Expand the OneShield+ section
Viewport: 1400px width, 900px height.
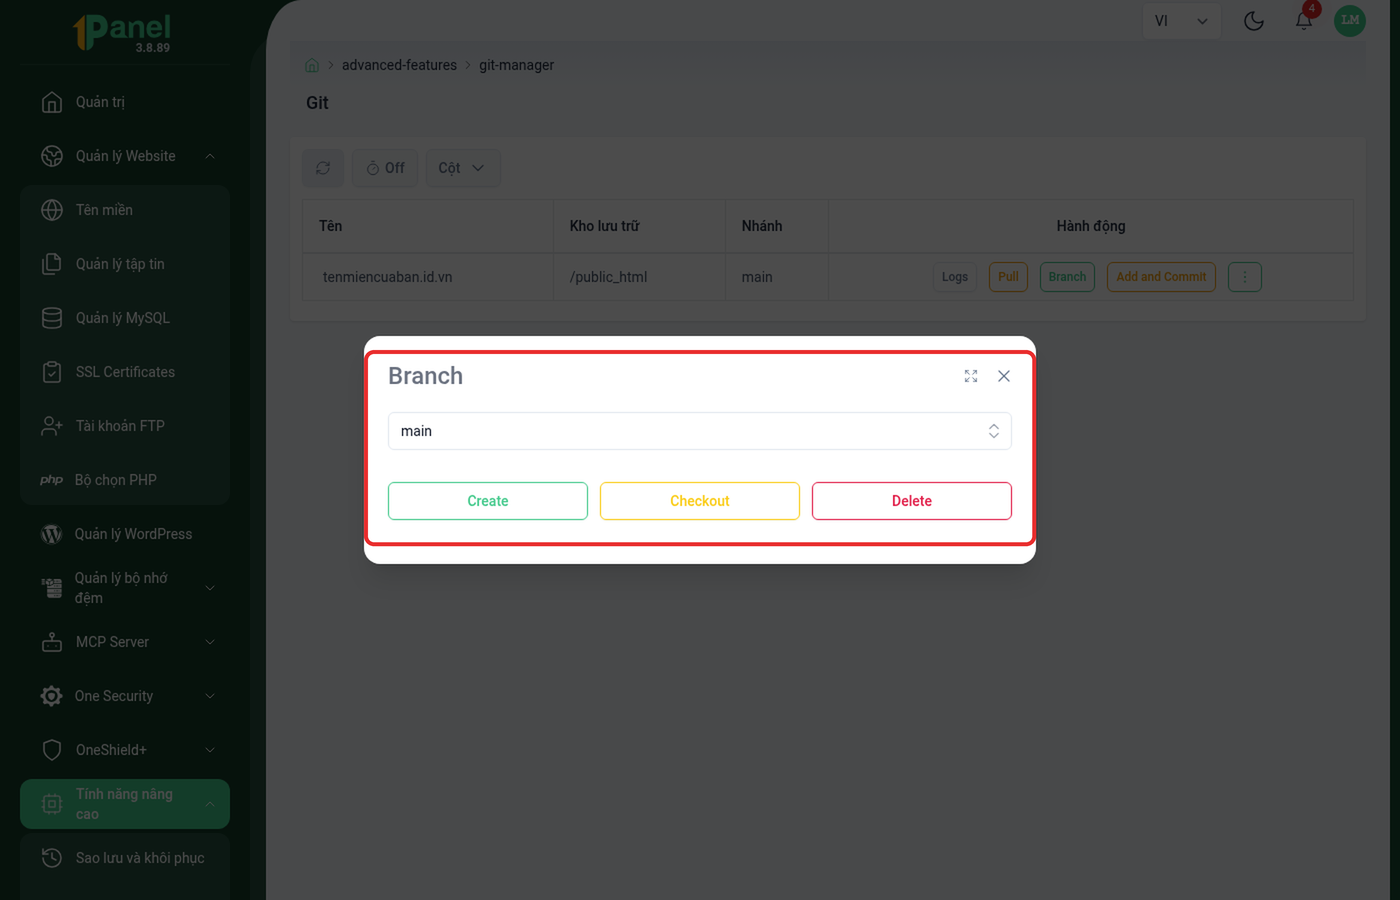click(x=125, y=750)
